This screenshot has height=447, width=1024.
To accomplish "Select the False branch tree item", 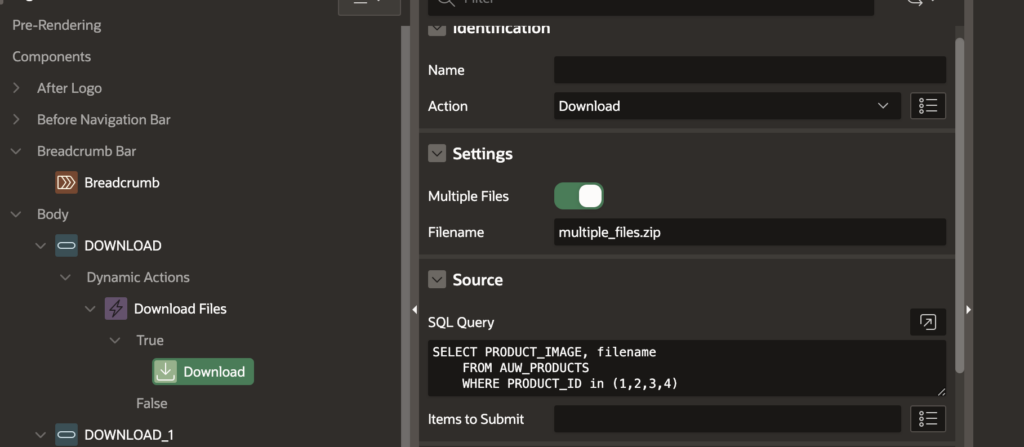I will 151,403.
